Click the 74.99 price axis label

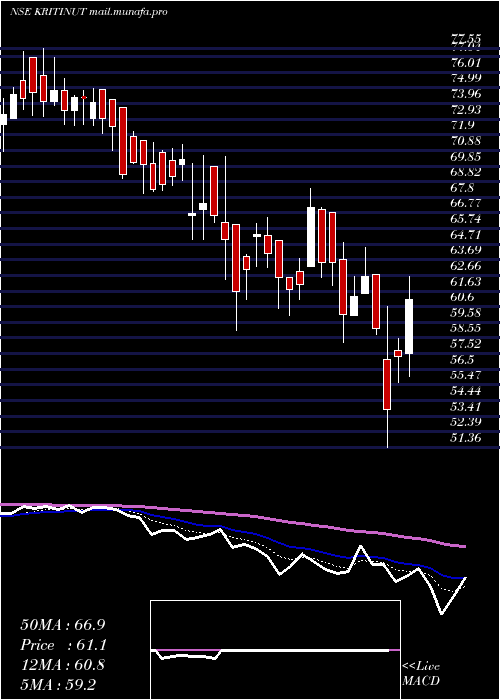click(466, 78)
